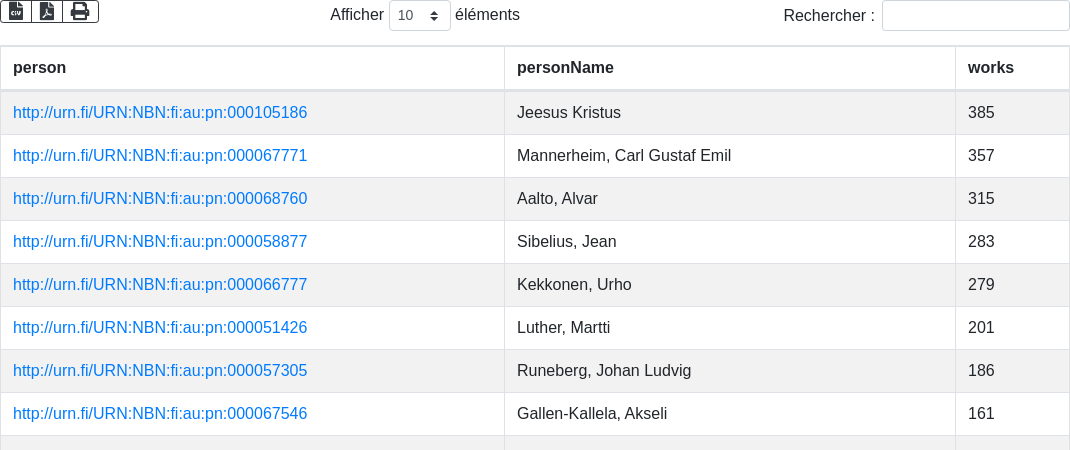Open the Runeberg, Johan Ludvig URN link
This screenshot has height=450, width=1070.
pos(160,371)
